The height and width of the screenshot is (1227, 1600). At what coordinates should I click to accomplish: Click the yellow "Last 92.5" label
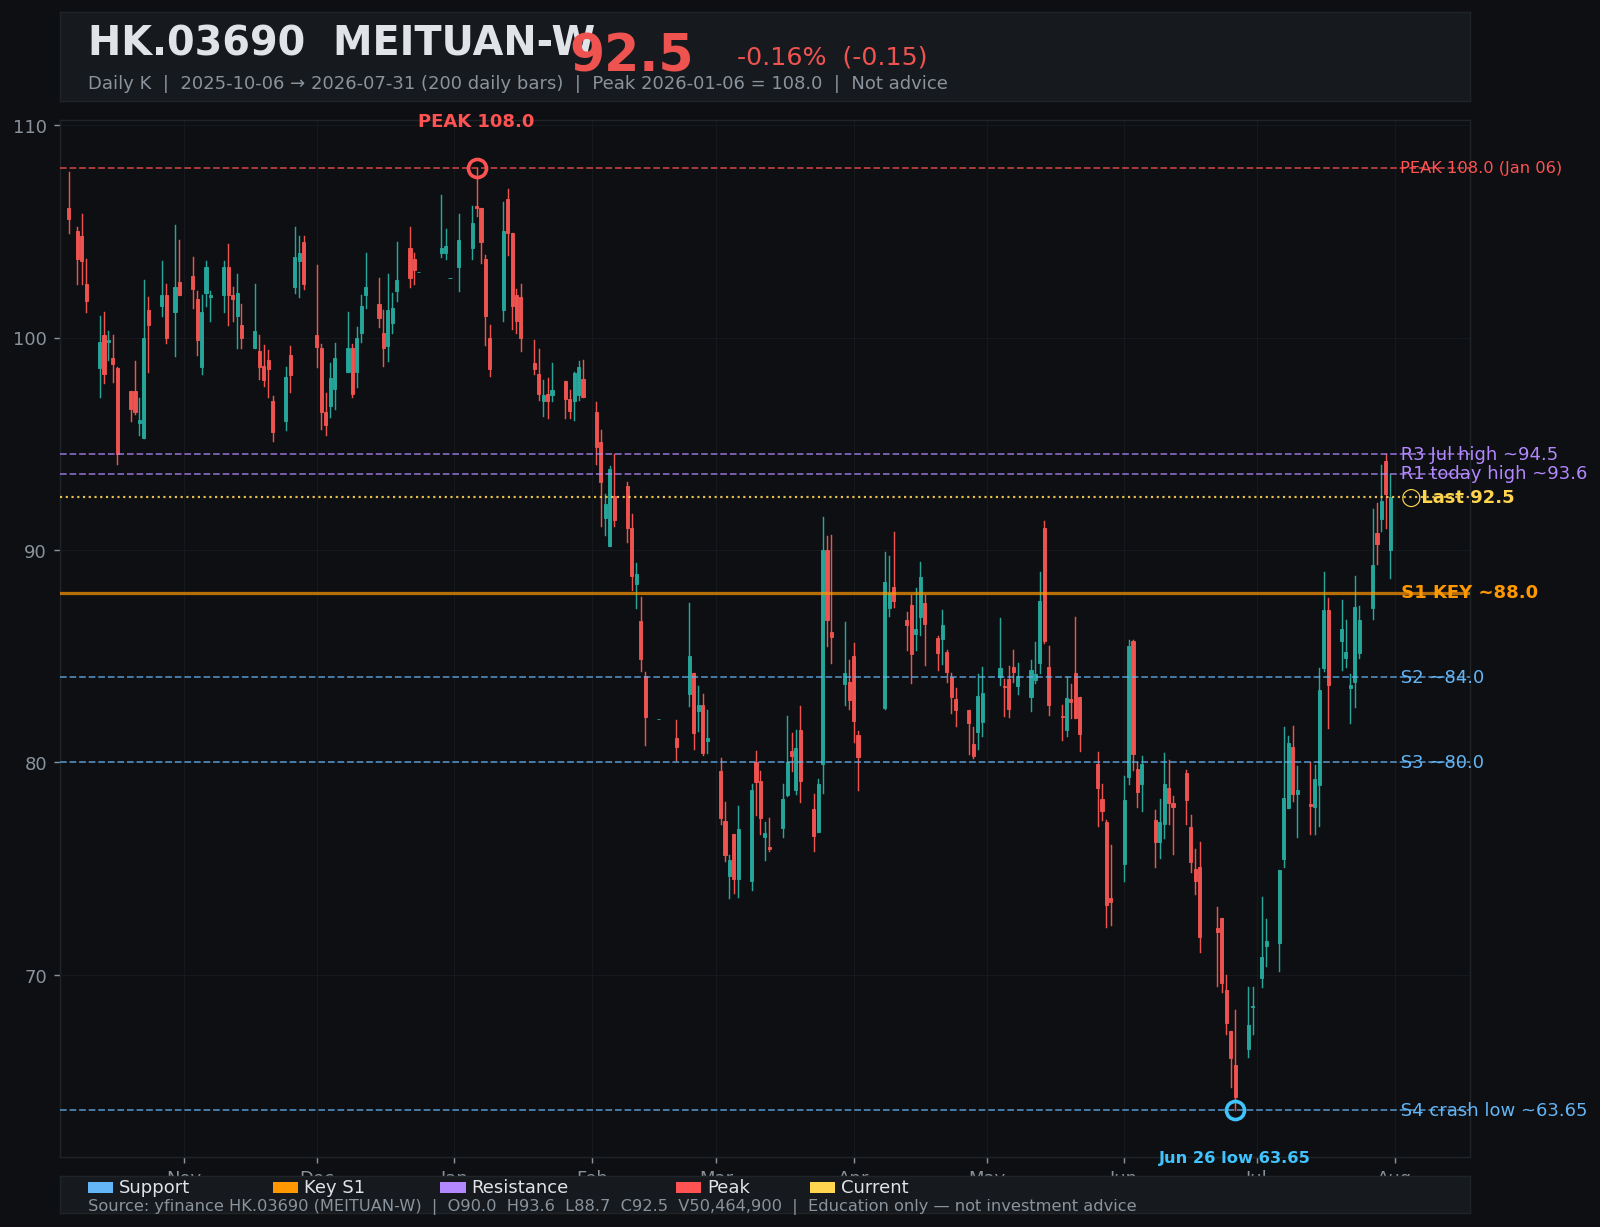pyautogui.click(x=1467, y=498)
